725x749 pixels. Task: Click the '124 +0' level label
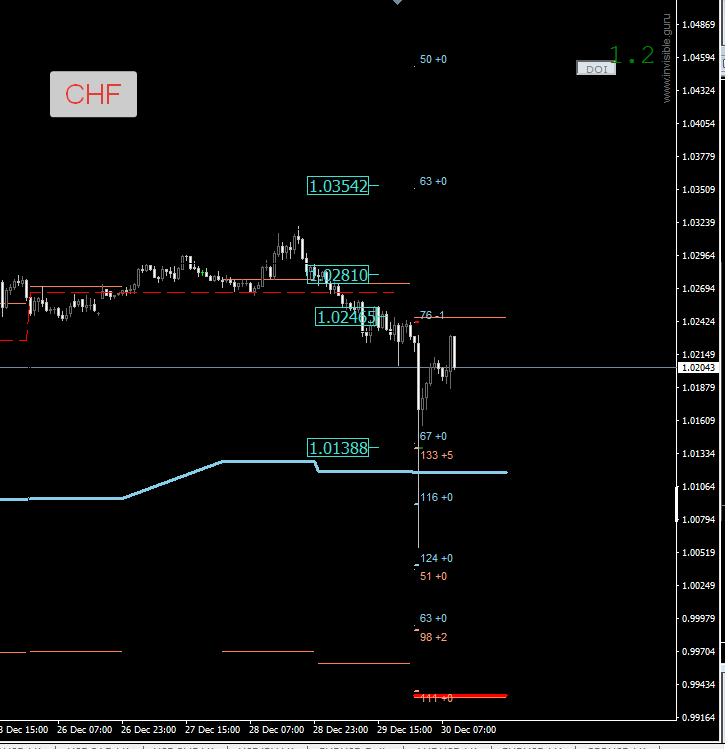437,558
